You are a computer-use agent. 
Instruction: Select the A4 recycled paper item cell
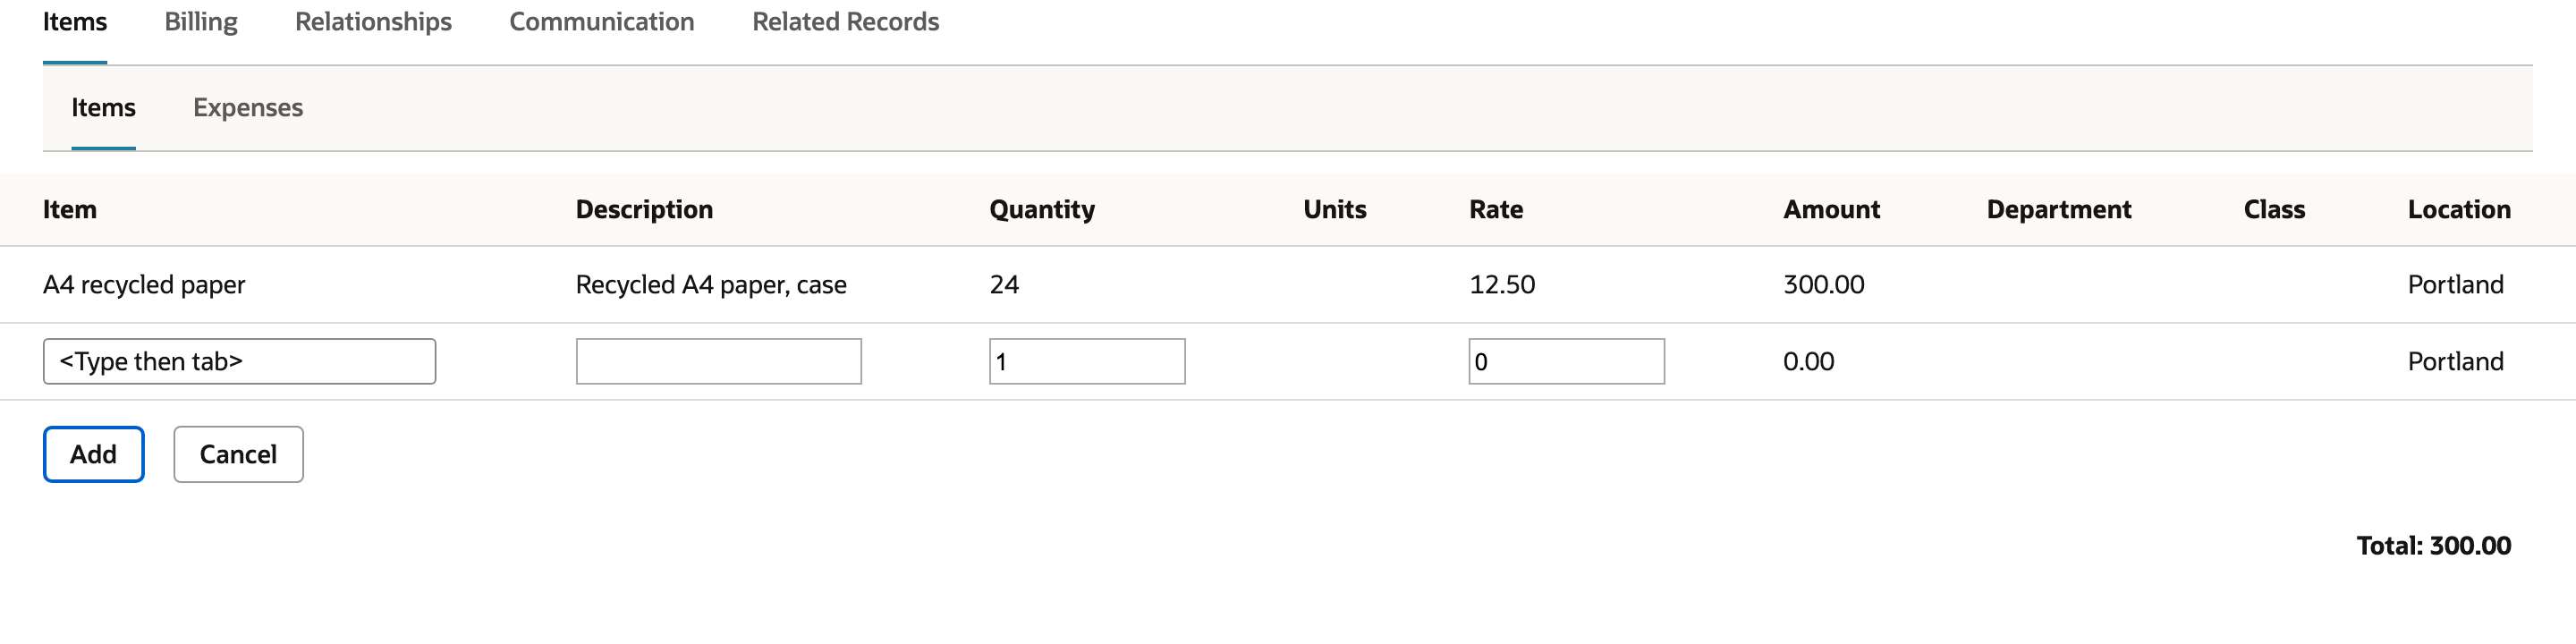pos(144,285)
